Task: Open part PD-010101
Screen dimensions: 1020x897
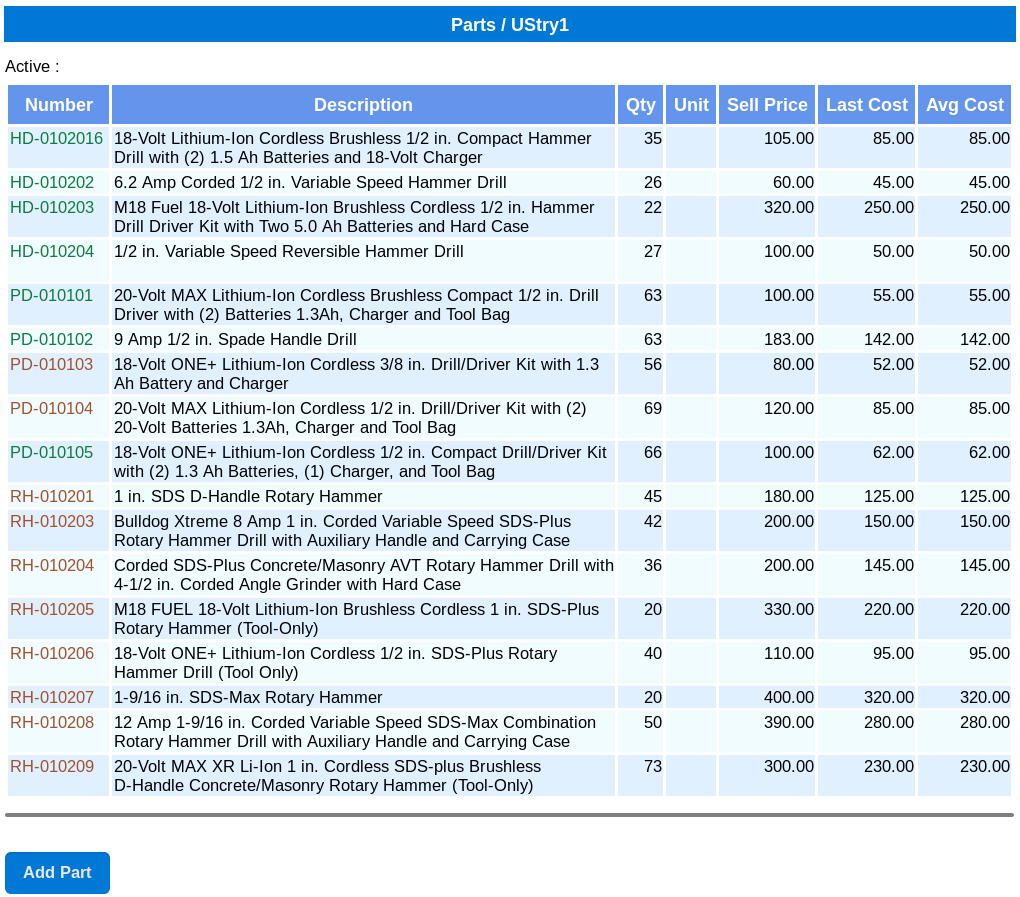Action: (x=51, y=295)
